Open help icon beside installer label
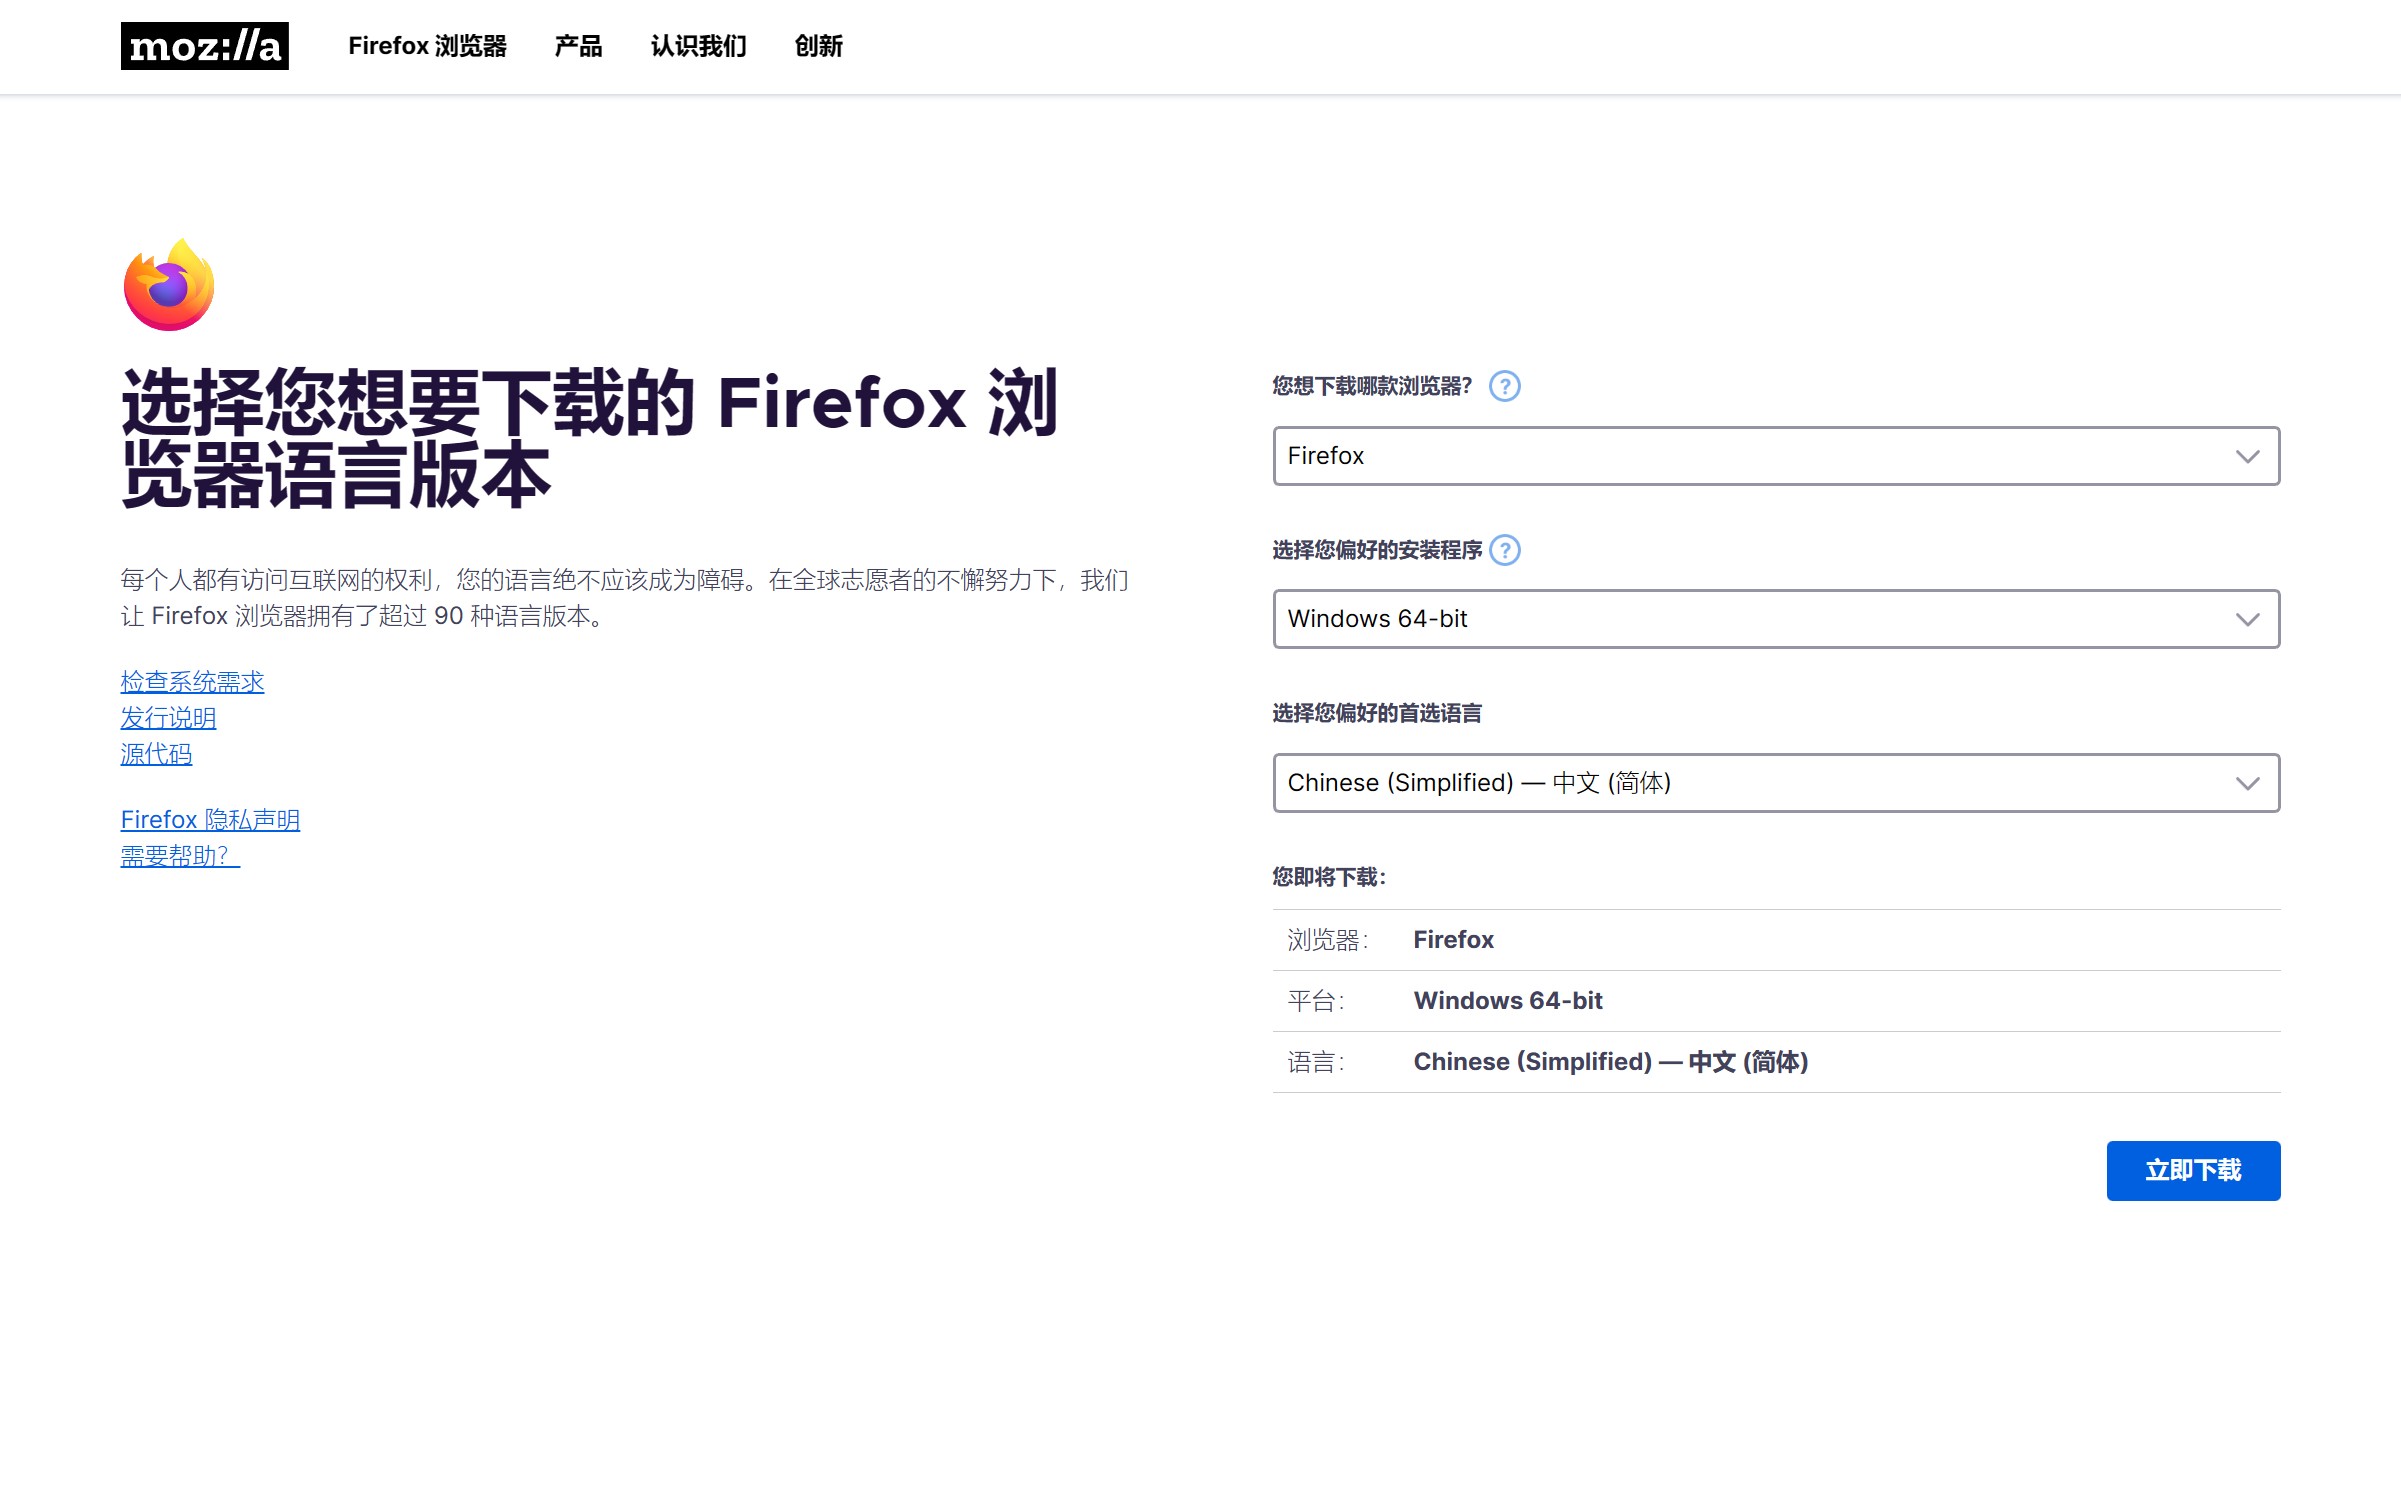This screenshot has height=1489, width=2401. 1504,550
